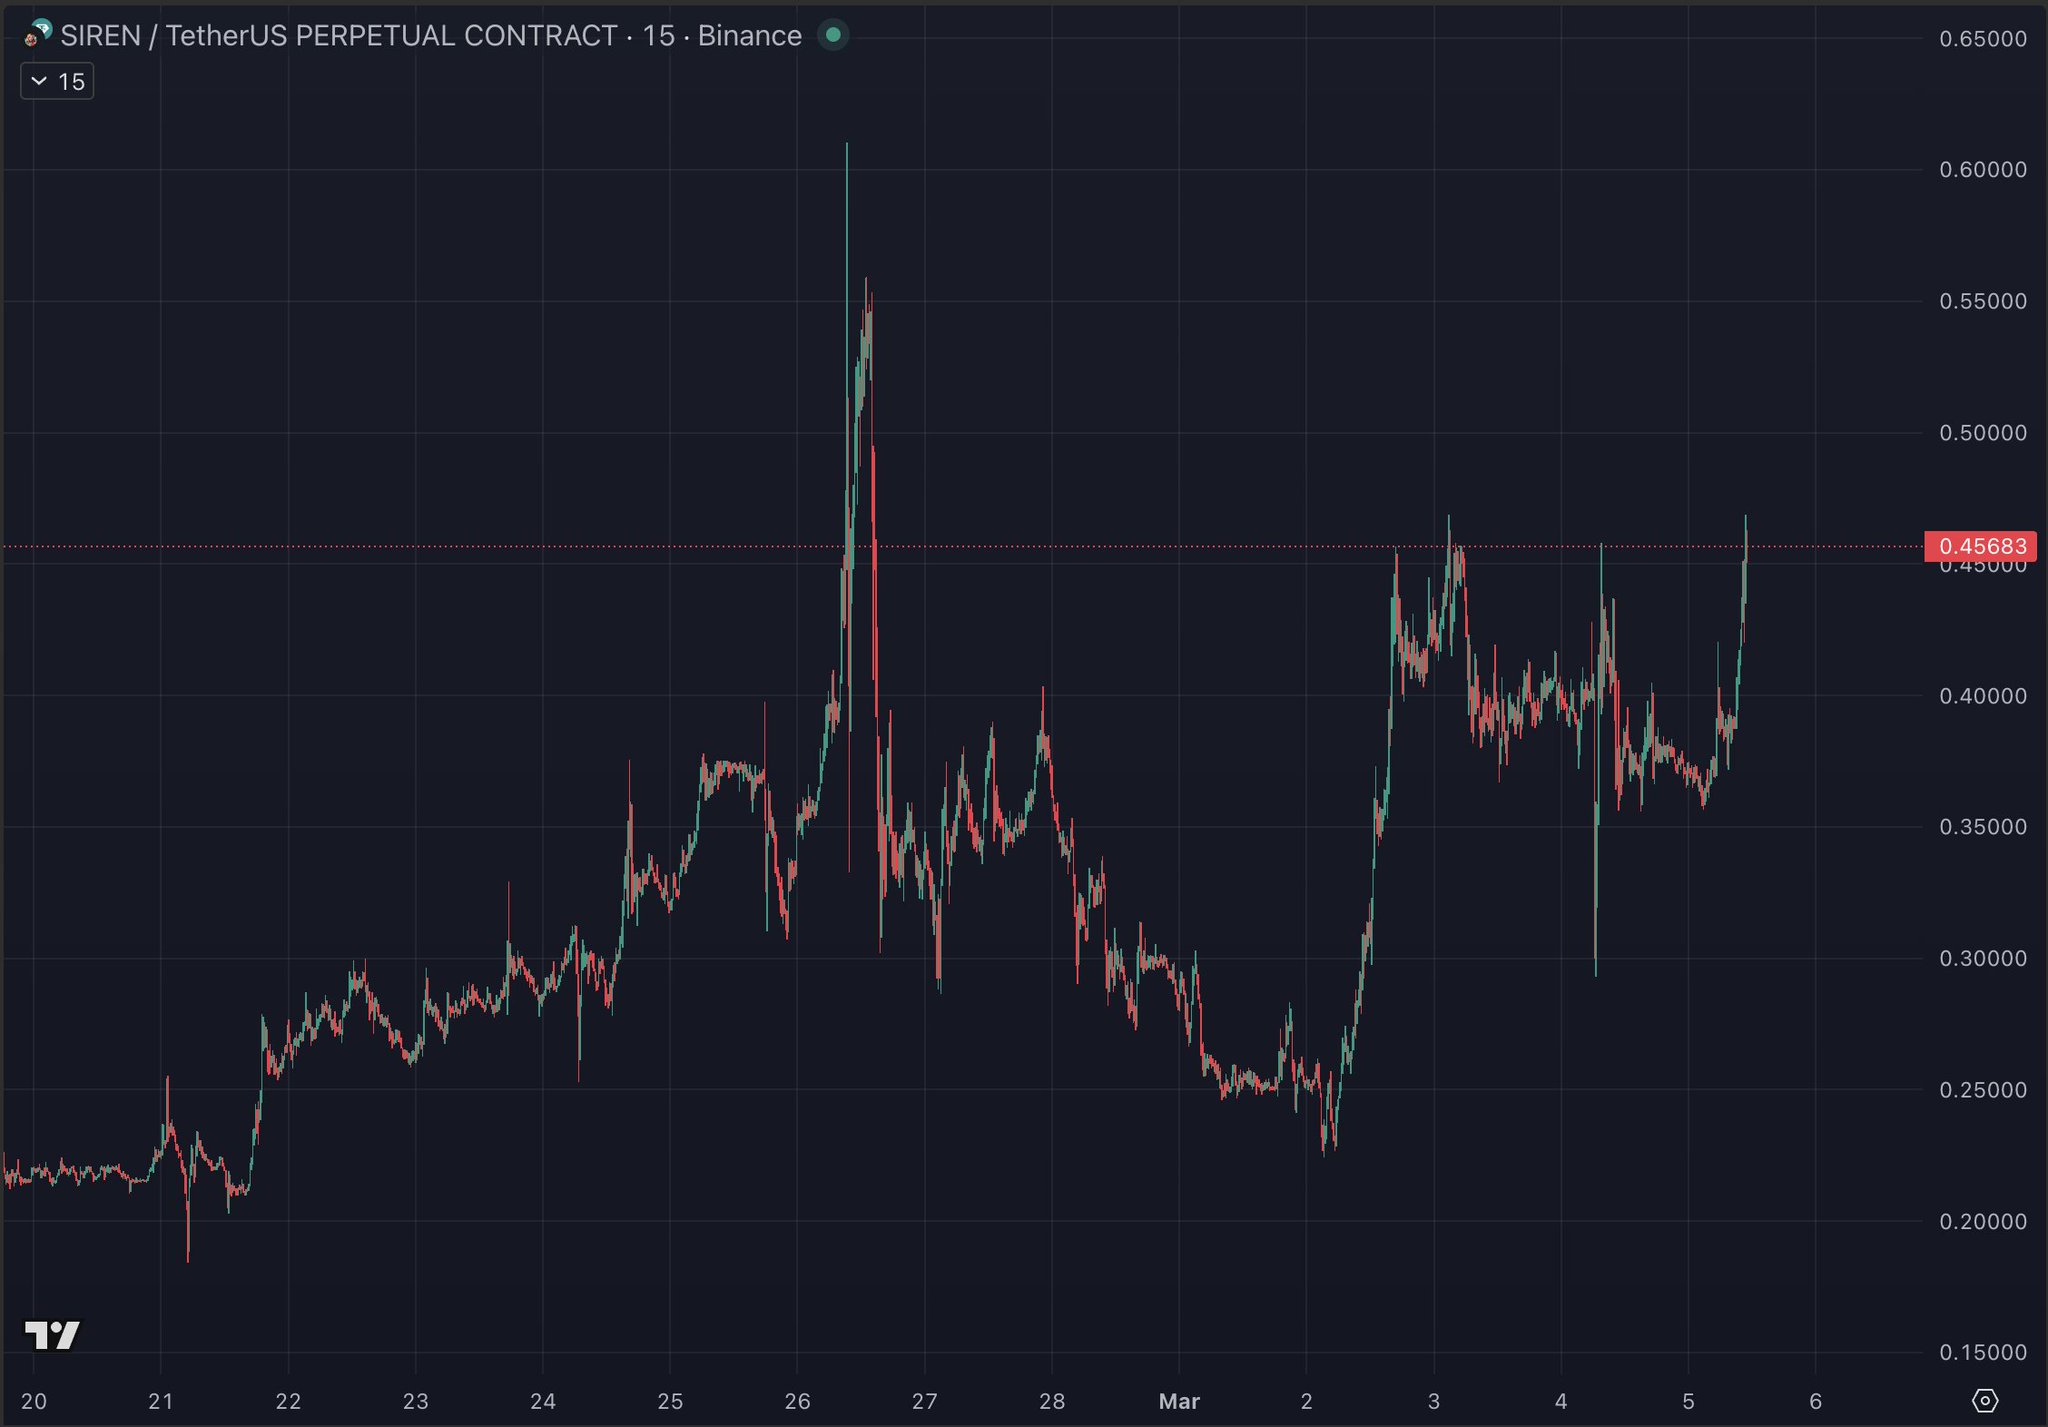This screenshot has width=2048, height=1427.
Task: Click date 23 on the time axis
Action: (x=415, y=1401)
